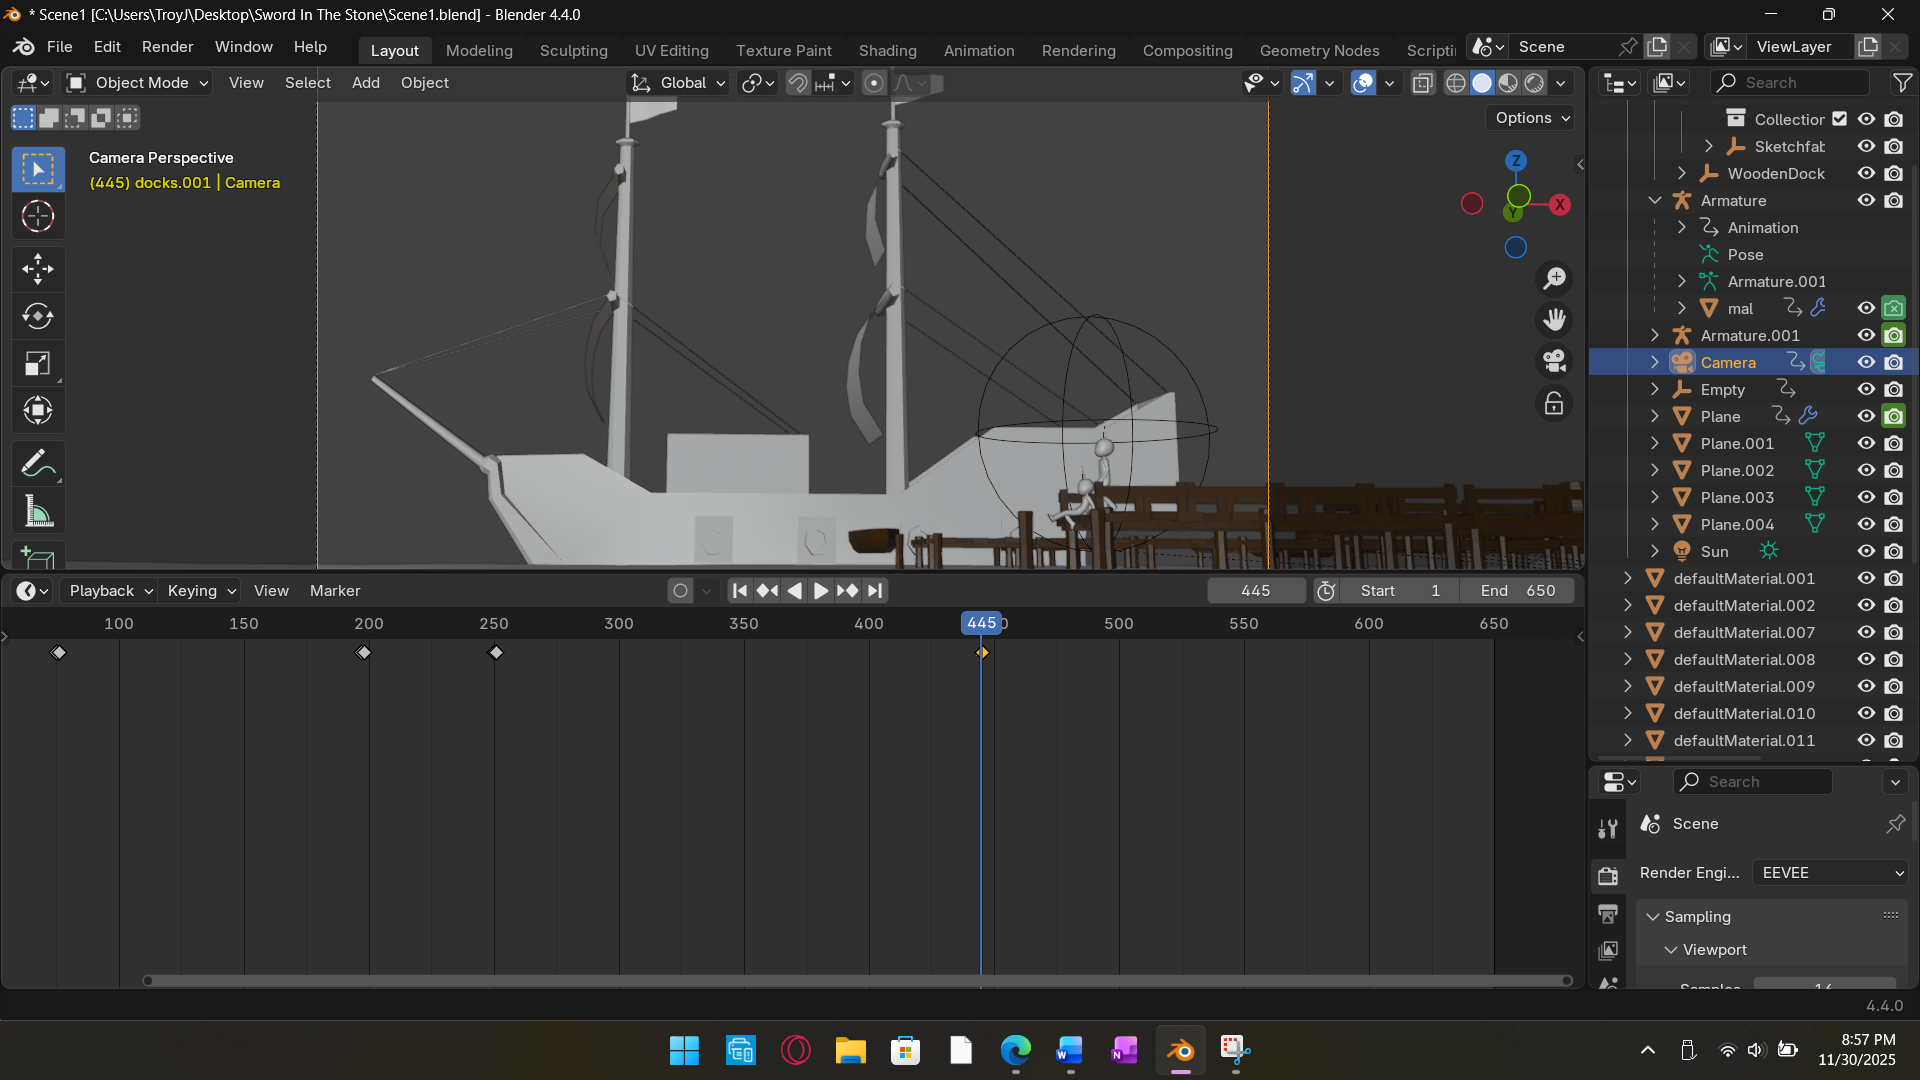
Task: Open the Render Engine EEVEE dropdown
Action: pyautogui.click(x=1831, y=873)
